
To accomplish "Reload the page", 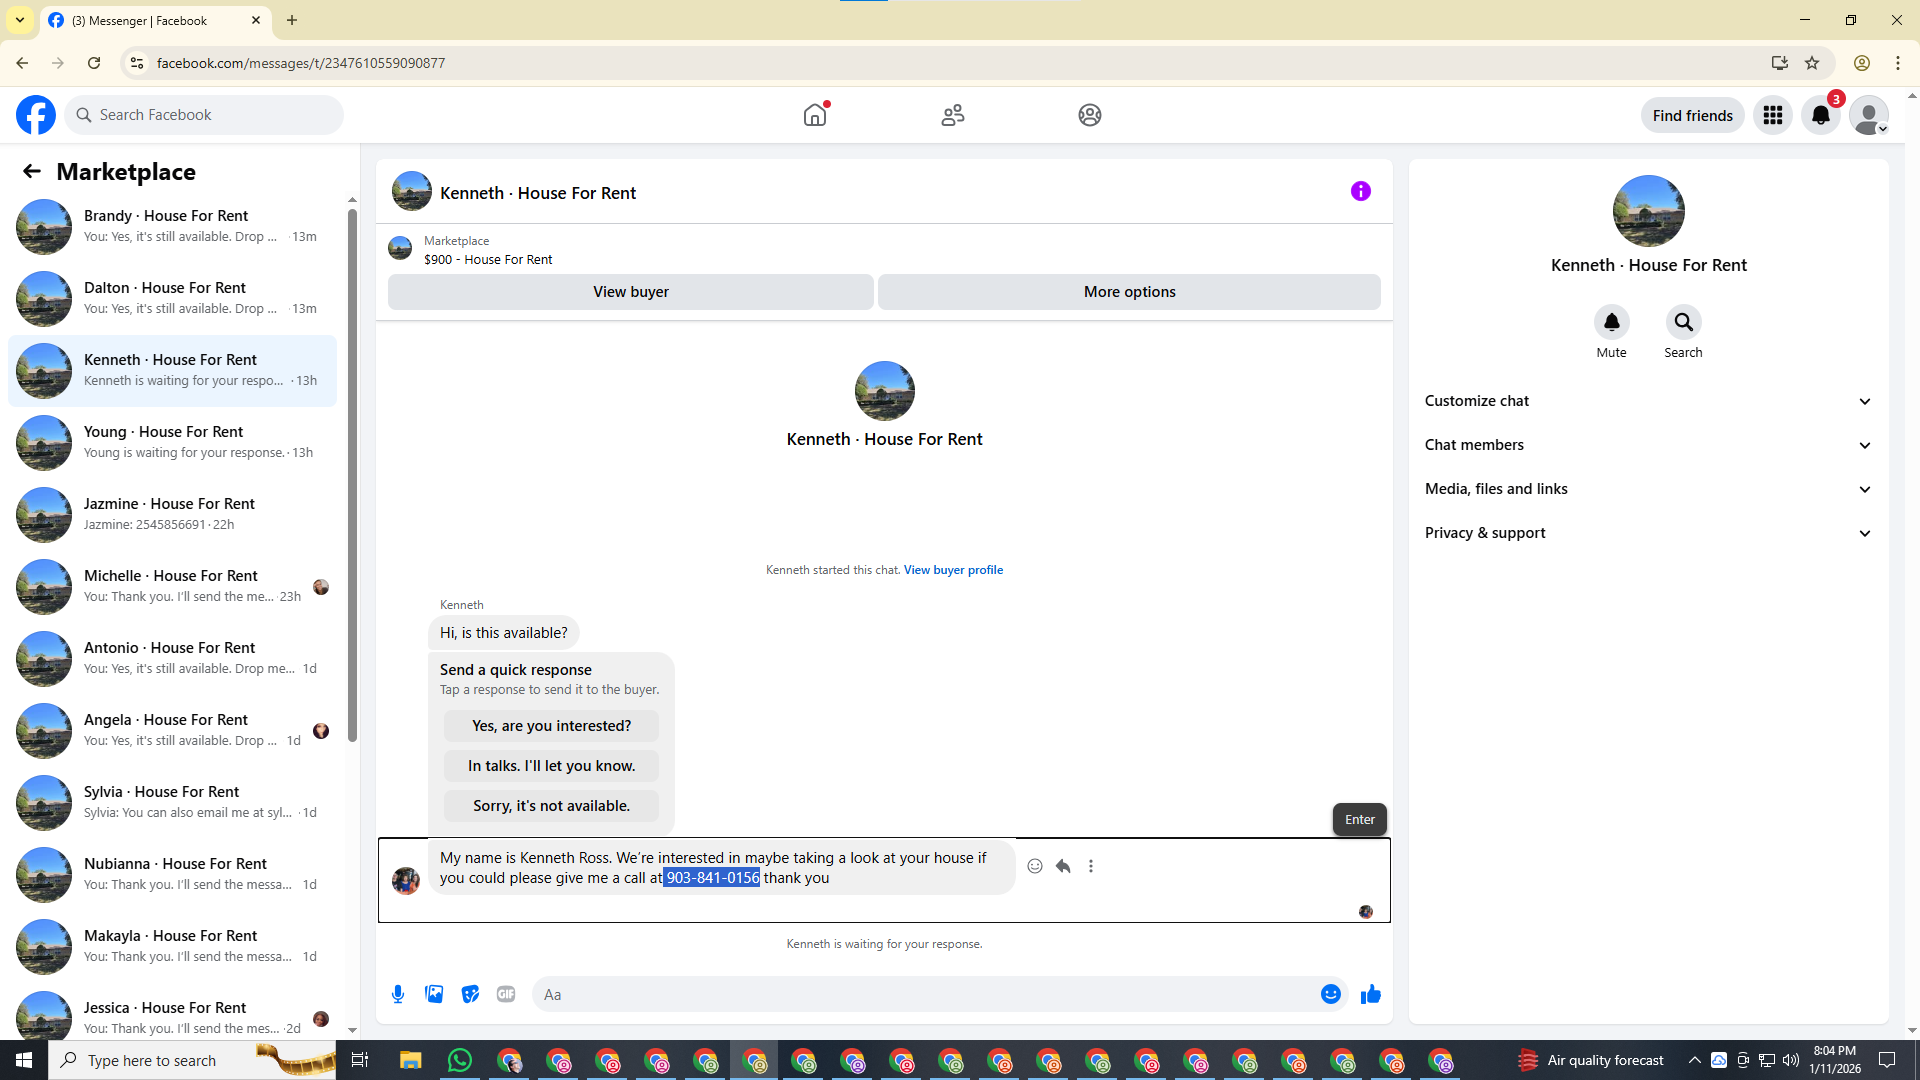I will click(94, 63).
